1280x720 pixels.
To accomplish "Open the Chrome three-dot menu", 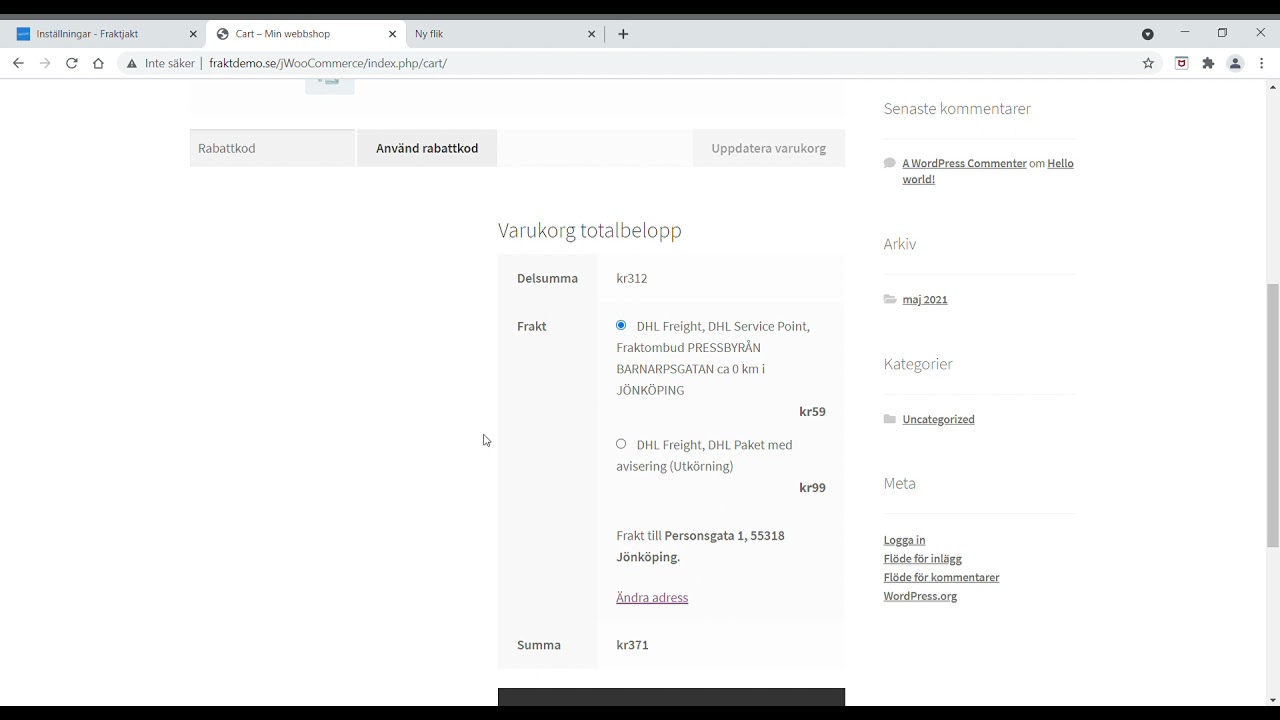I will pyautogui.click(x=1262, y=63).
